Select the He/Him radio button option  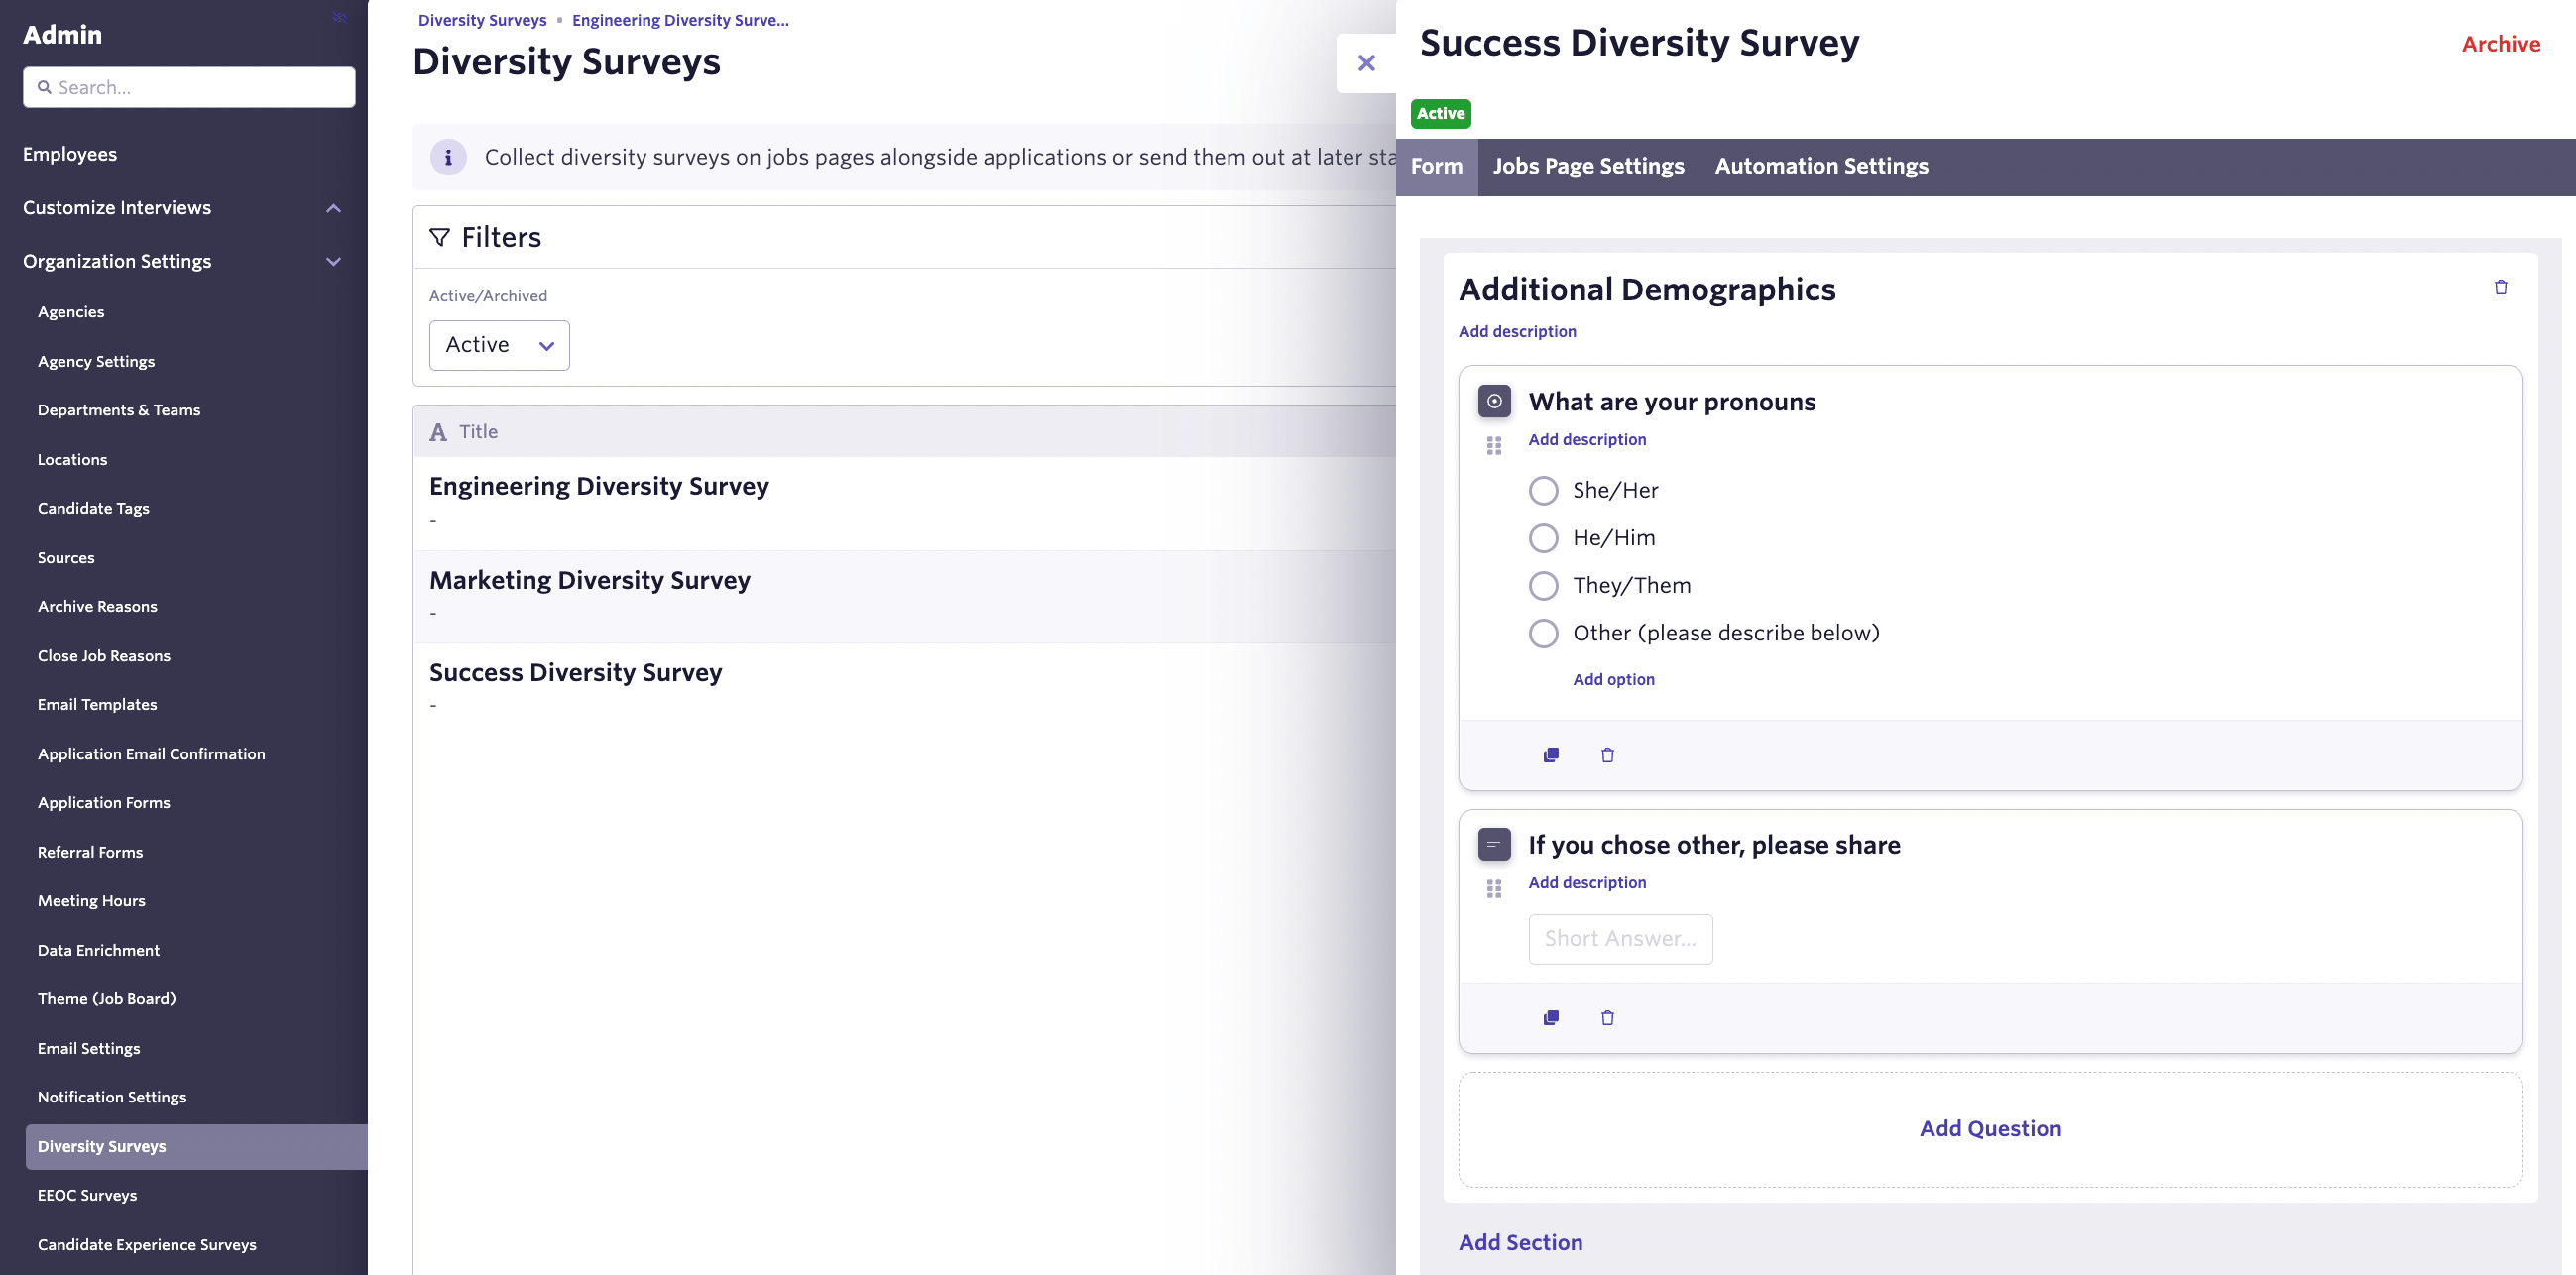tap(1543, 537)
